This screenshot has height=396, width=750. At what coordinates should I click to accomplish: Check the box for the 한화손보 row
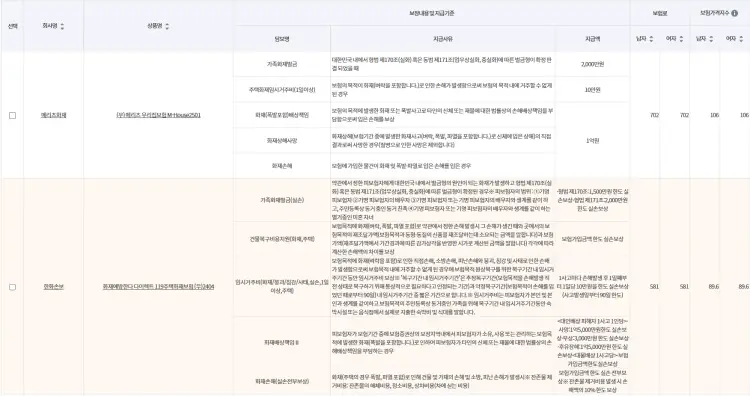click(12, 287)
